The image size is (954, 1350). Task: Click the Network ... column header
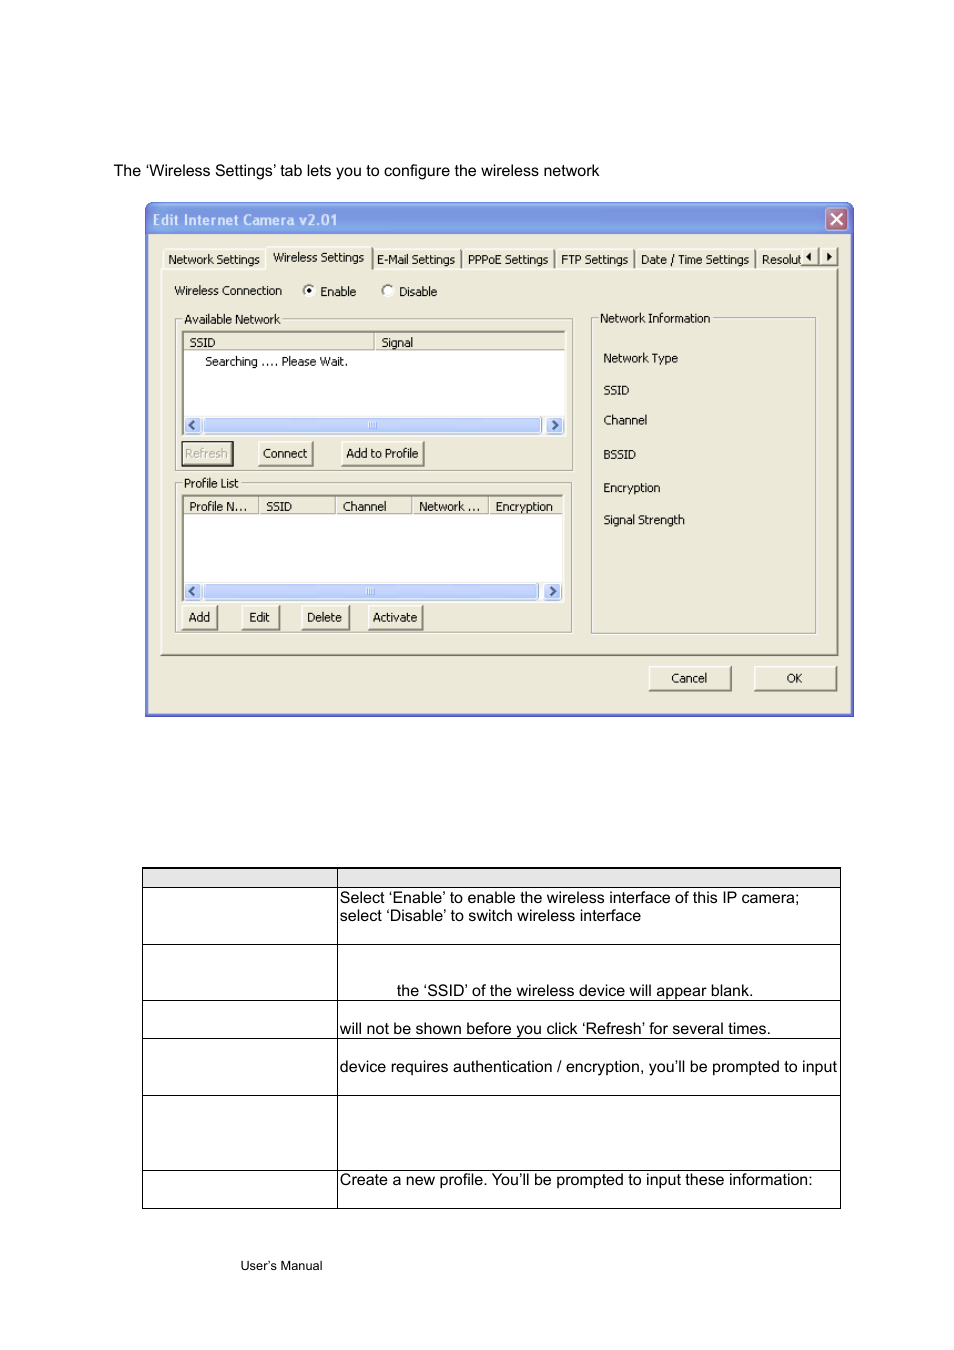(x=450, y=506)
